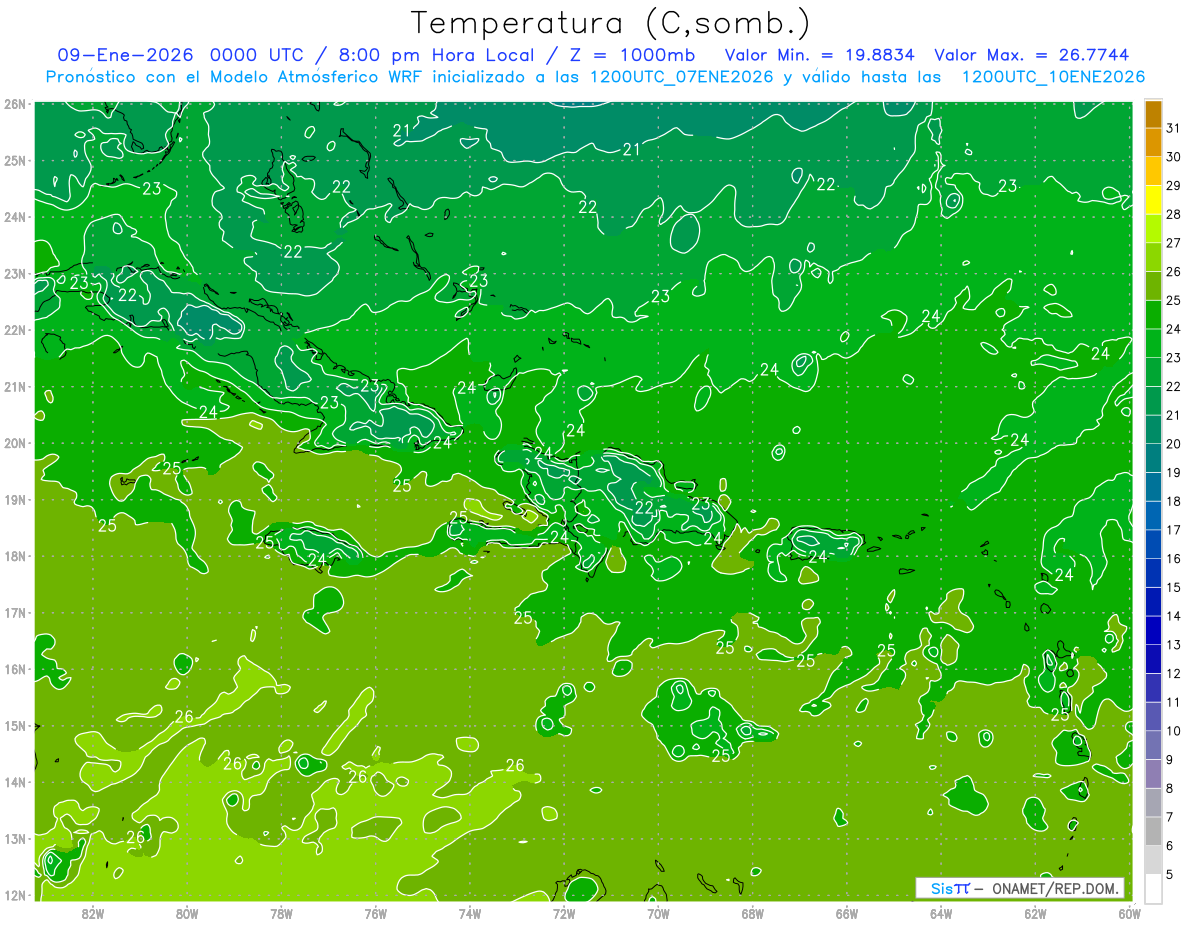Screen dimensions: 1200x927
Task: Click longitude axis label '64W'
Action: pos(941,913)
